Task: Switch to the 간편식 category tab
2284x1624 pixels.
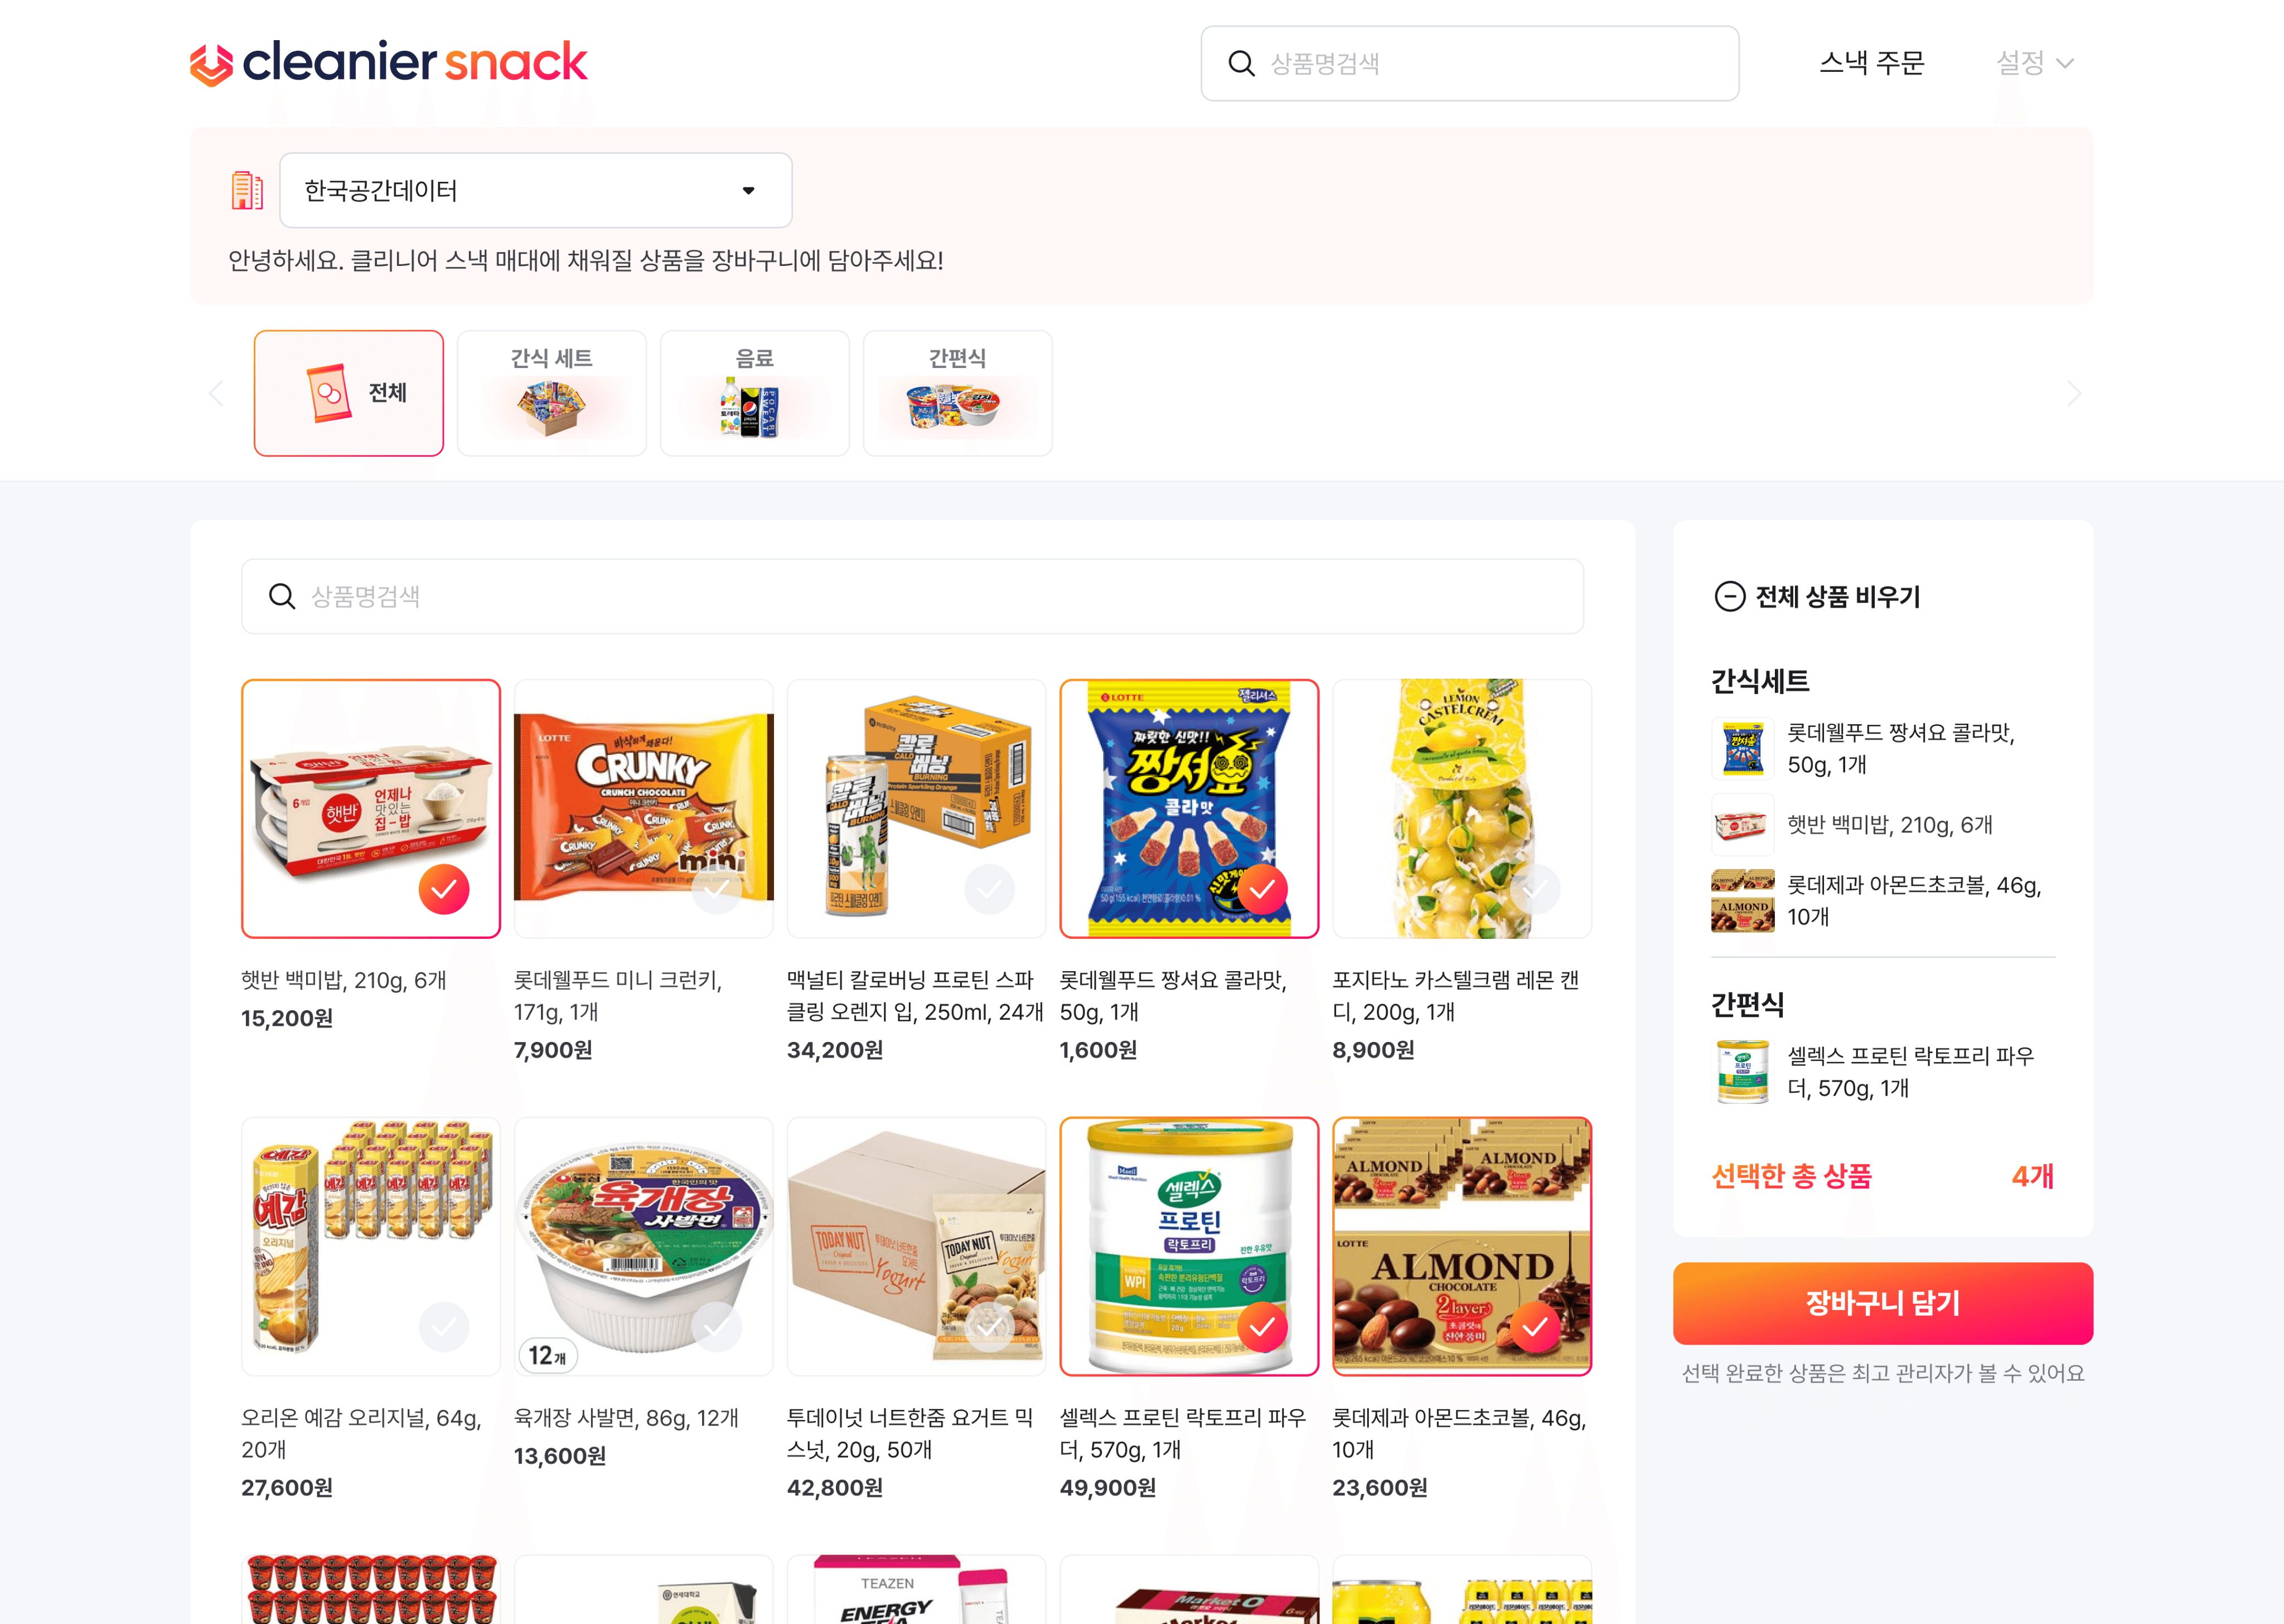Action: (958, 394)
